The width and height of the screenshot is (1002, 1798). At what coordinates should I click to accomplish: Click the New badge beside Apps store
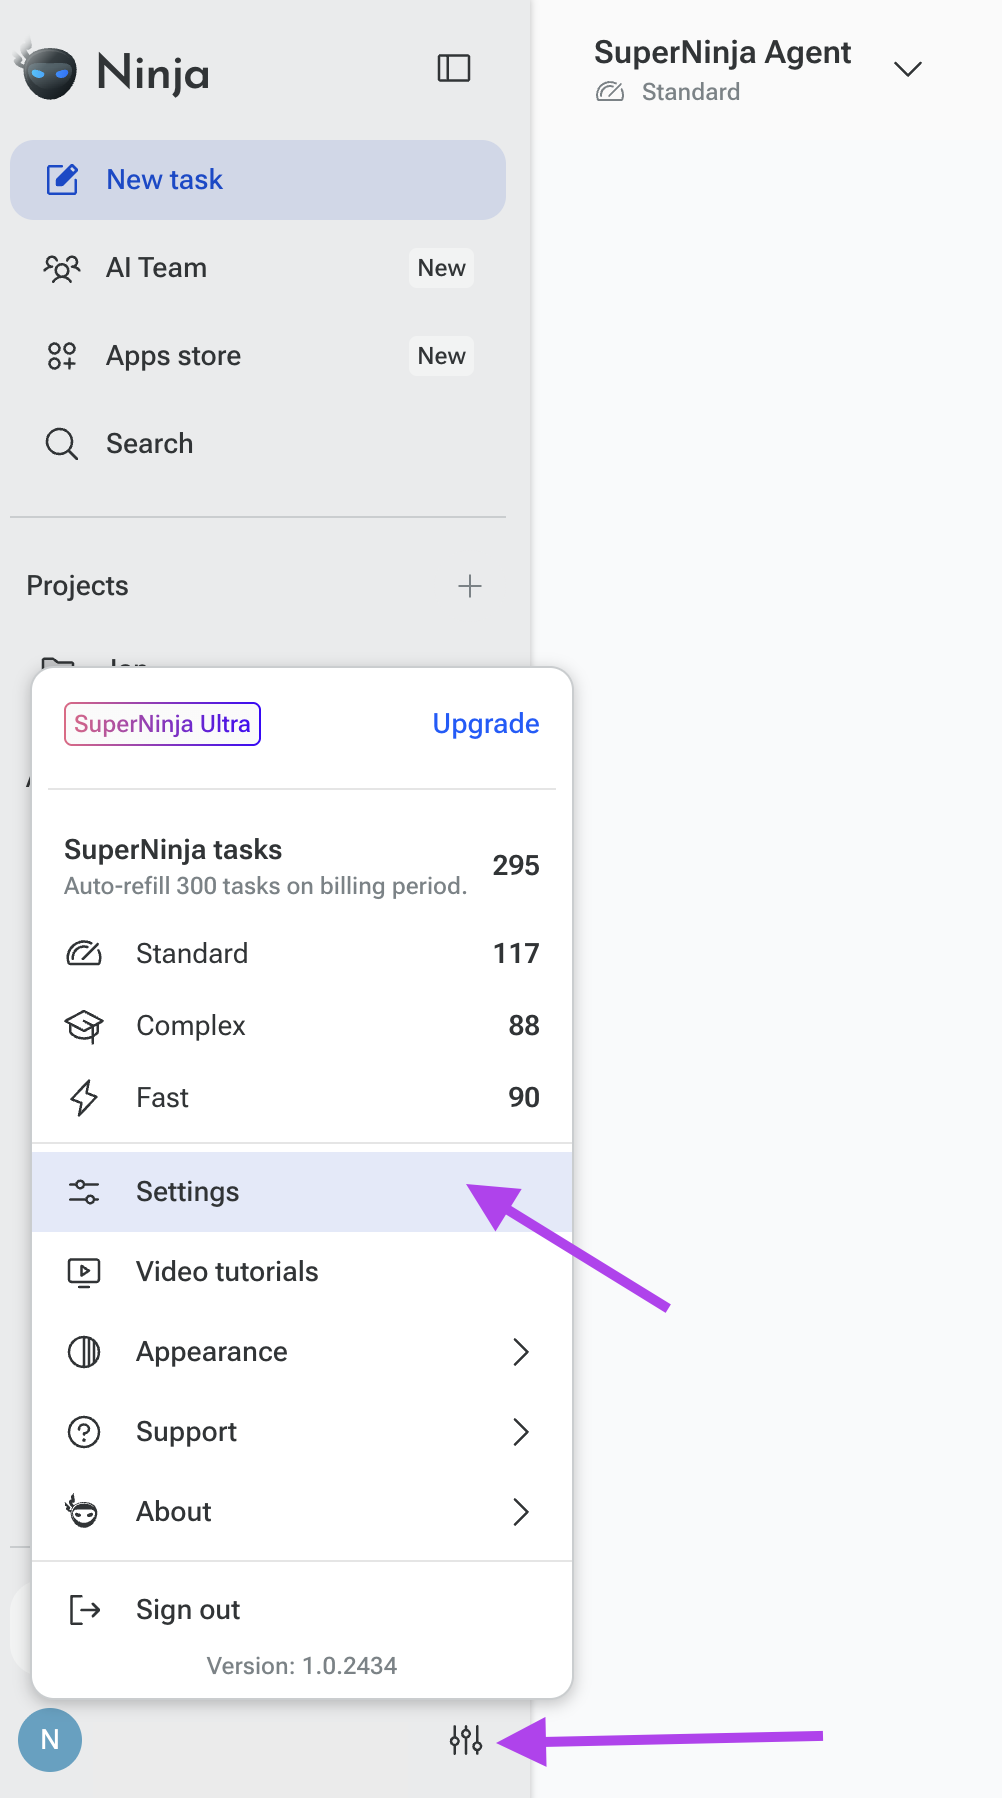[441, 356]
